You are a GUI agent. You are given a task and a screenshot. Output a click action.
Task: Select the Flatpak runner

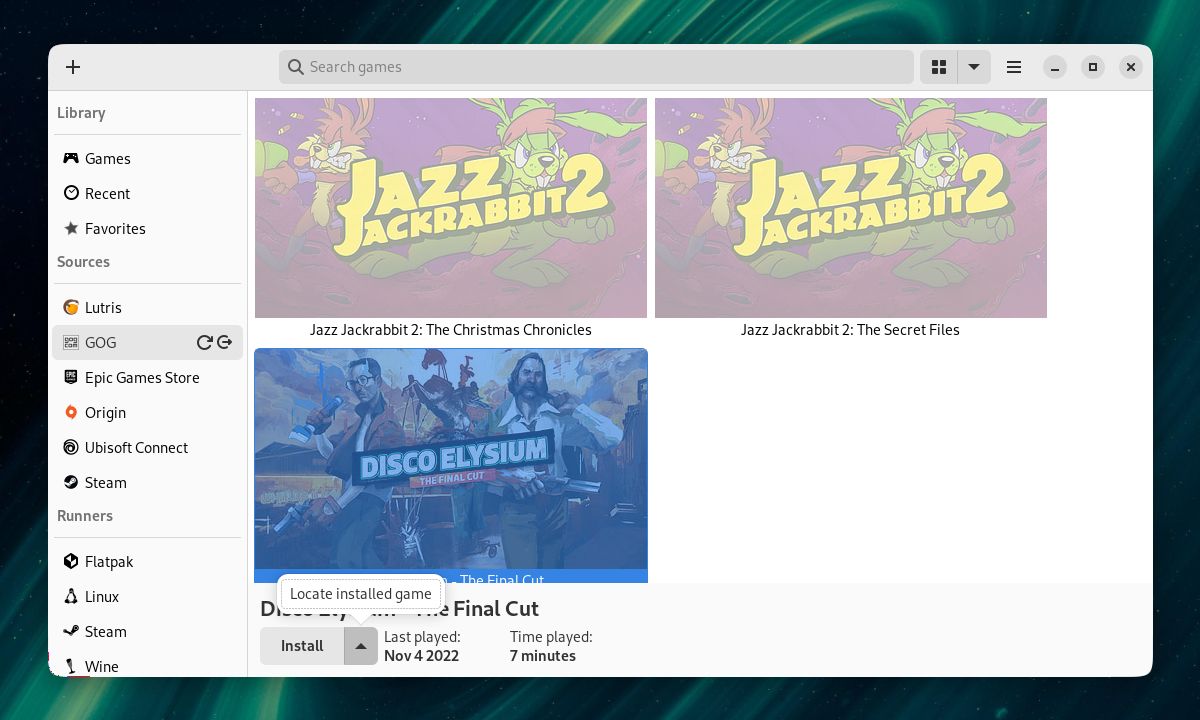108,561
